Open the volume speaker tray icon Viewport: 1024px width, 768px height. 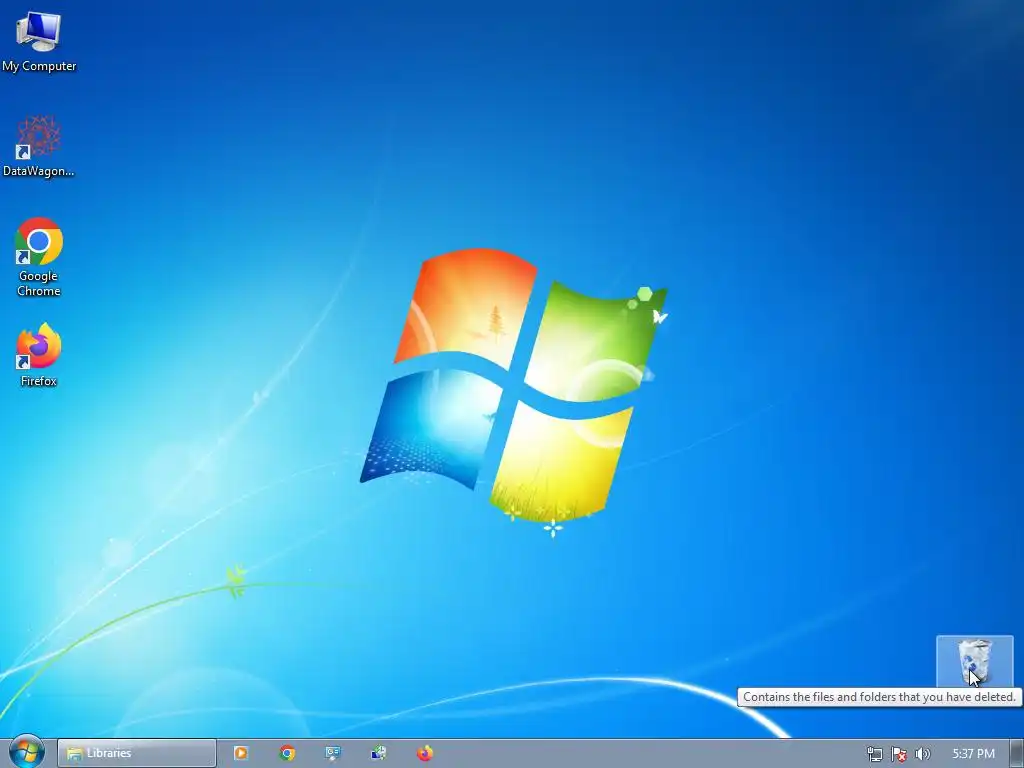pyautogui.click(x=923, y=754)
